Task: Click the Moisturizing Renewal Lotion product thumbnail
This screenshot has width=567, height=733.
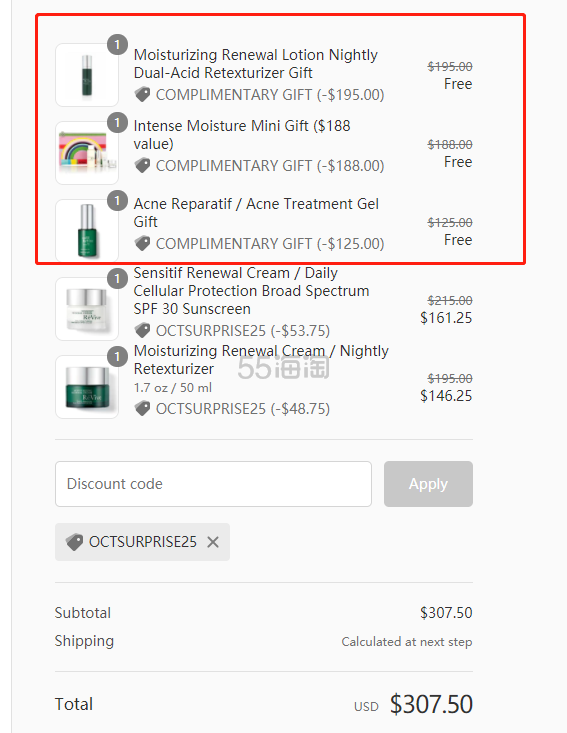Action: click(87, 75)
